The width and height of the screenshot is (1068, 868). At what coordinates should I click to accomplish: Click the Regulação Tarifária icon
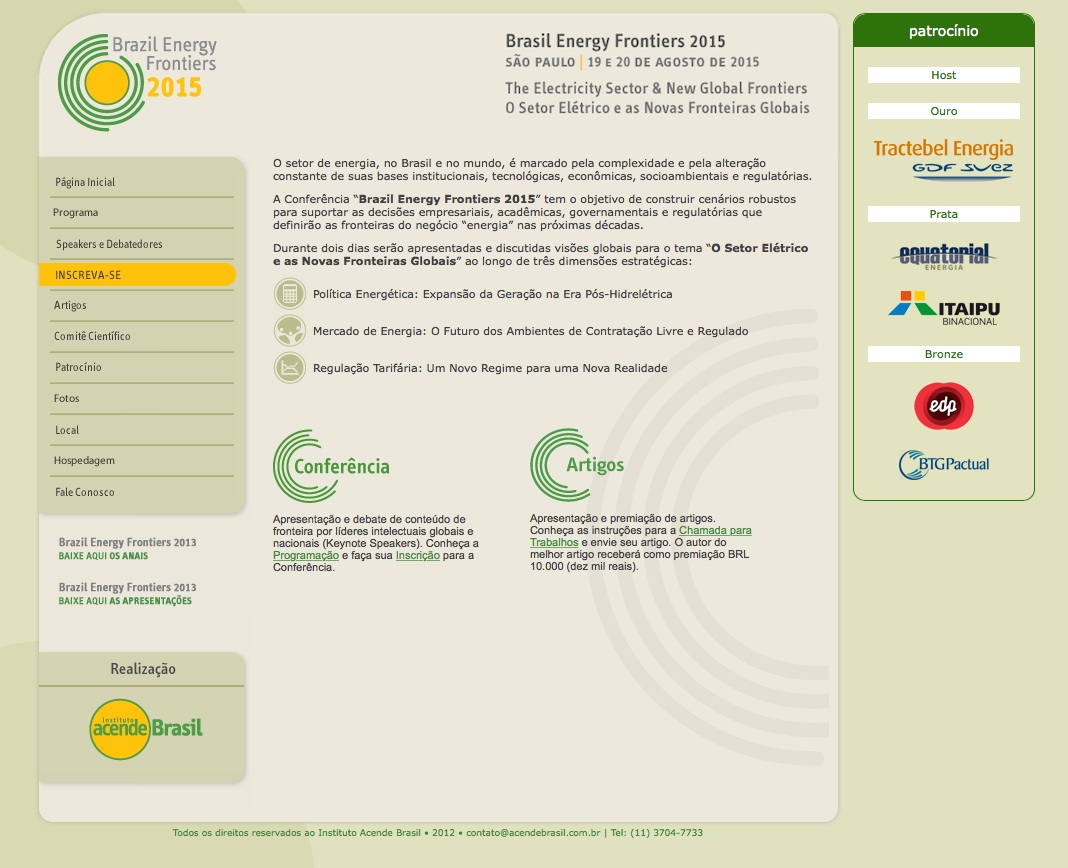289,368
